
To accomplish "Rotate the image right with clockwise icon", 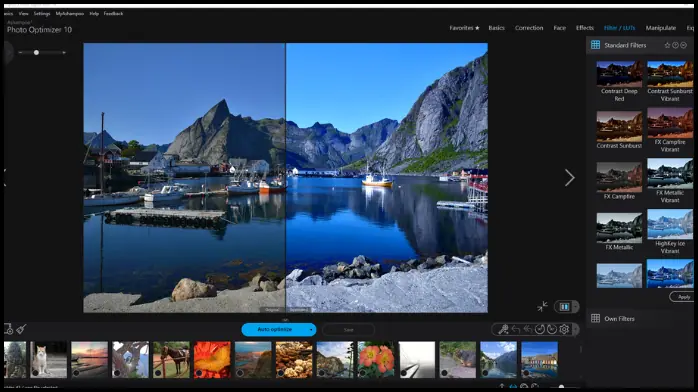I will pos(552,329).
